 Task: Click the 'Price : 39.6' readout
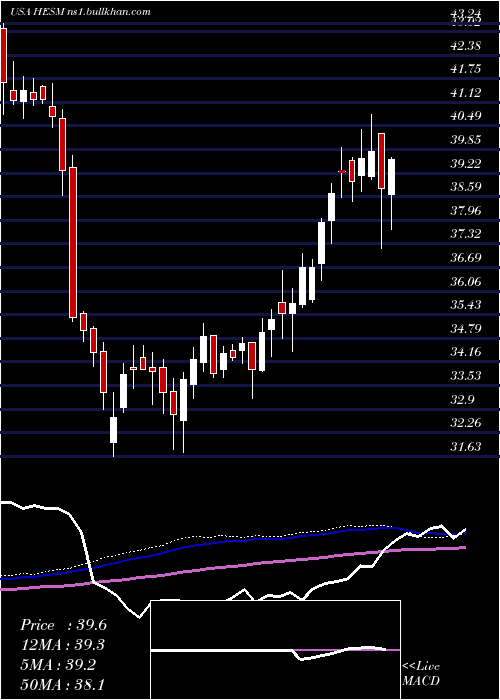63,625
